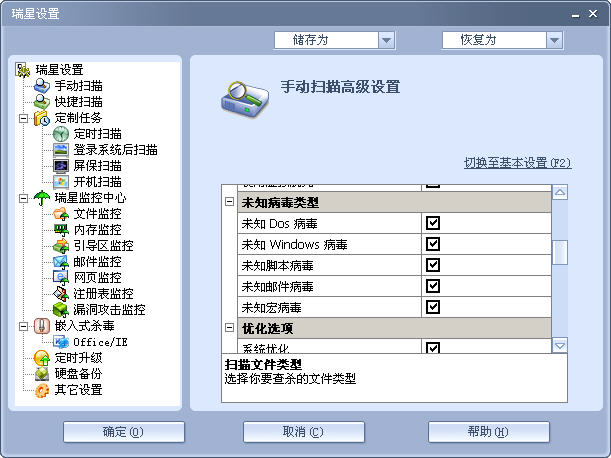Click the 定制任务 folder clock icon
Screen dimensions: 611x458
tap(42, 118)
